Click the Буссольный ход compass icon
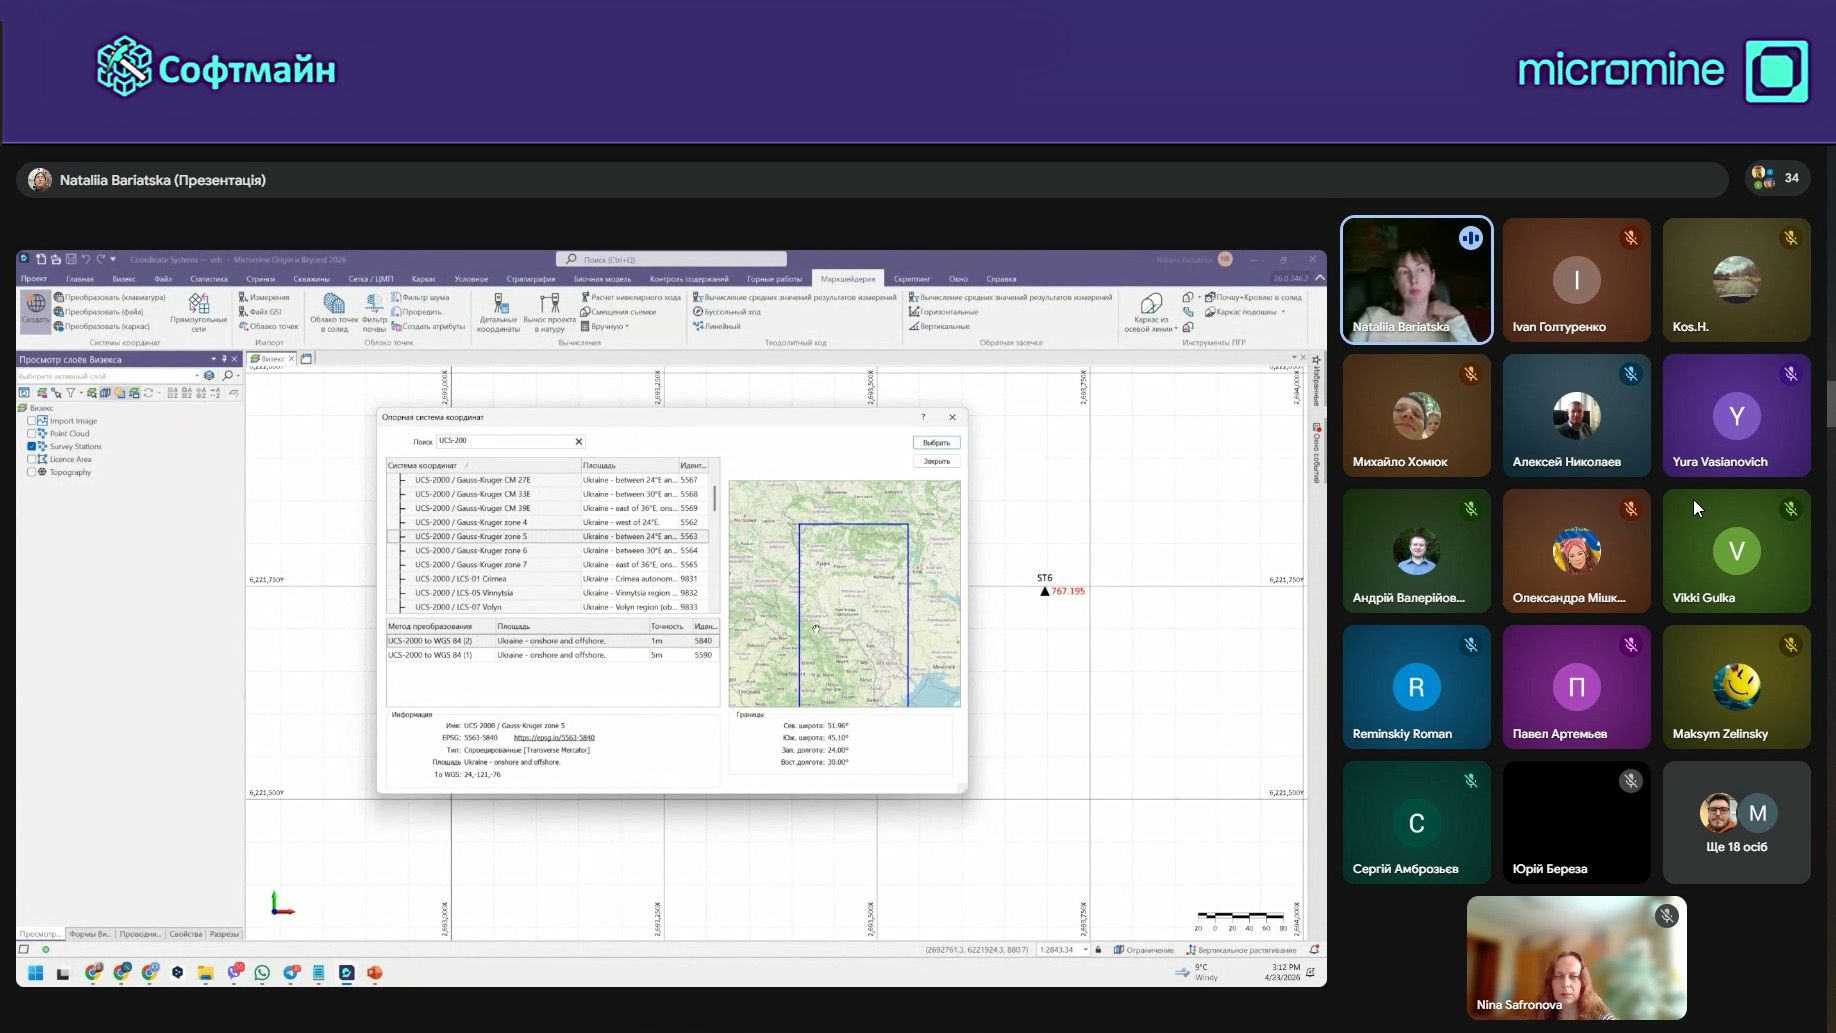The image size is (1836, 1033). (x=698, y=312)
